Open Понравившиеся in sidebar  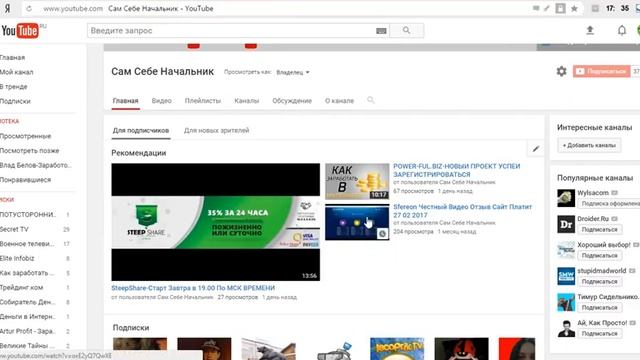click(26, 180)
